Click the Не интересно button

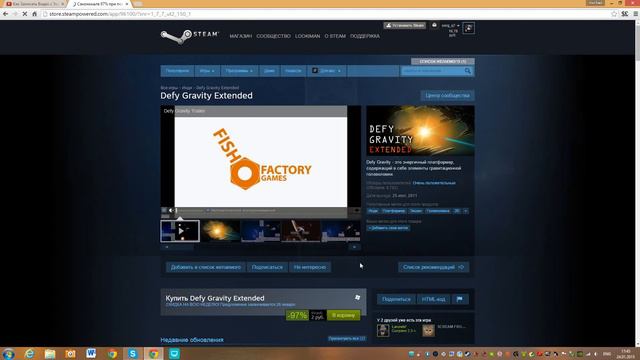coord(310,267)
